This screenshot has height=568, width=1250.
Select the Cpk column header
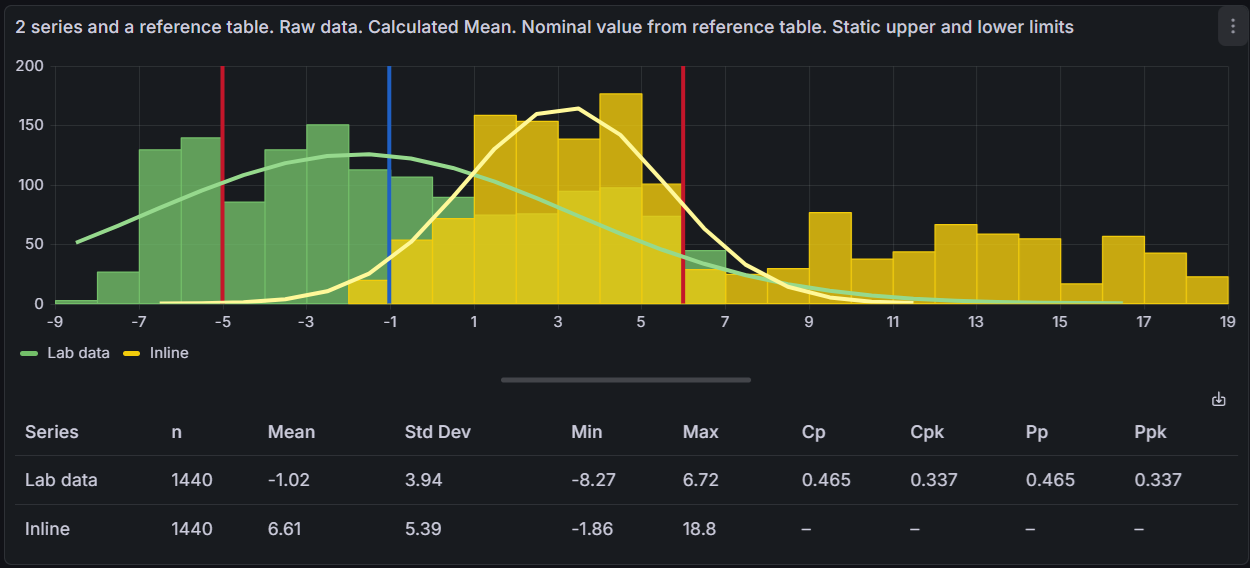tap(926, 432)
